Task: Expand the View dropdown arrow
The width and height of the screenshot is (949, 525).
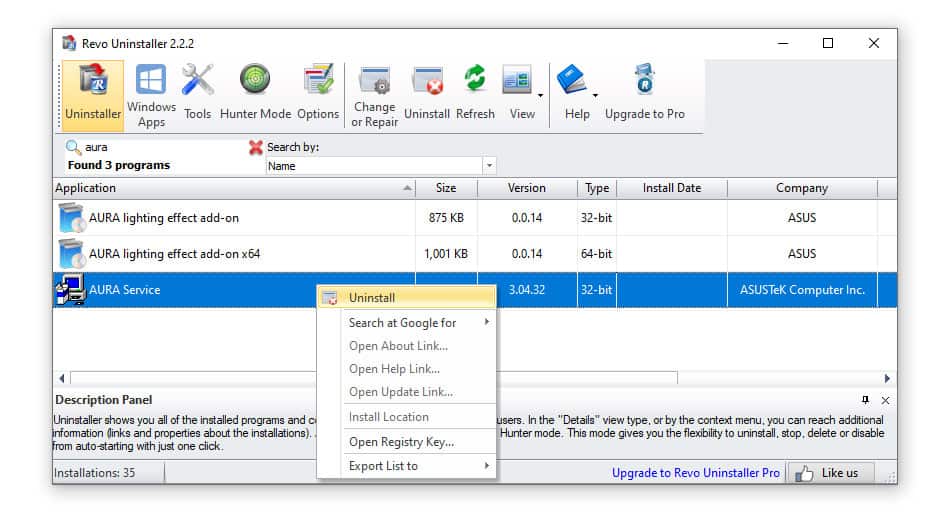Action: (540, 95)
